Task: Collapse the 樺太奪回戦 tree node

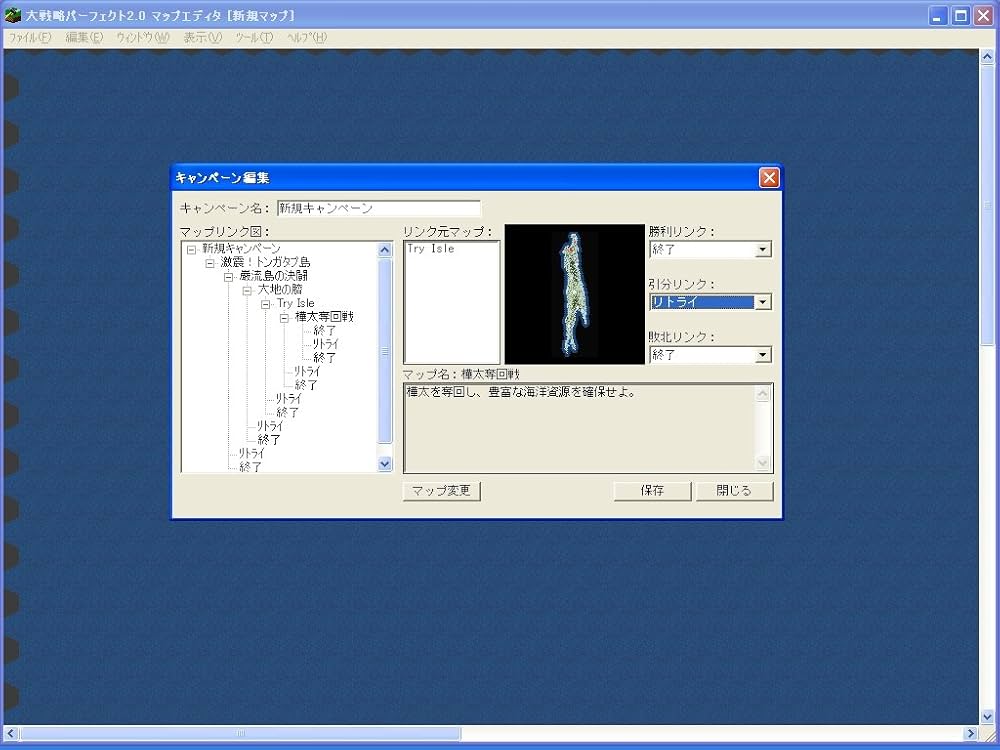Action: (x=284, y=318)
